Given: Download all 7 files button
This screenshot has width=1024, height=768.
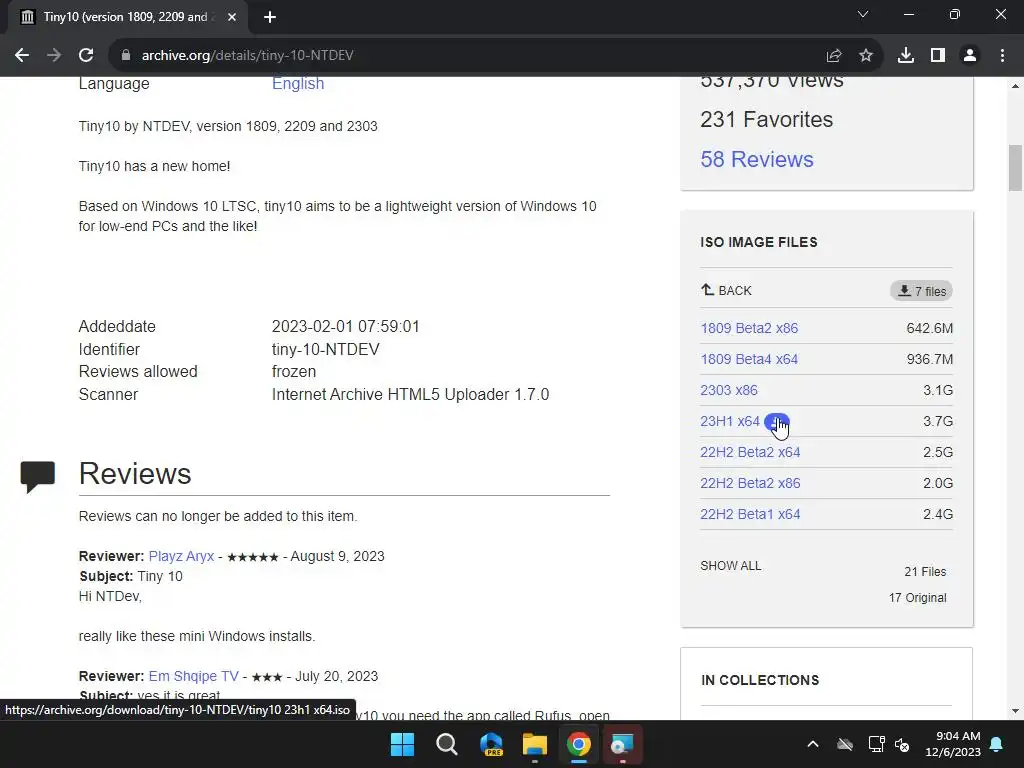Looking at the screenshot, I should (921, 291).
